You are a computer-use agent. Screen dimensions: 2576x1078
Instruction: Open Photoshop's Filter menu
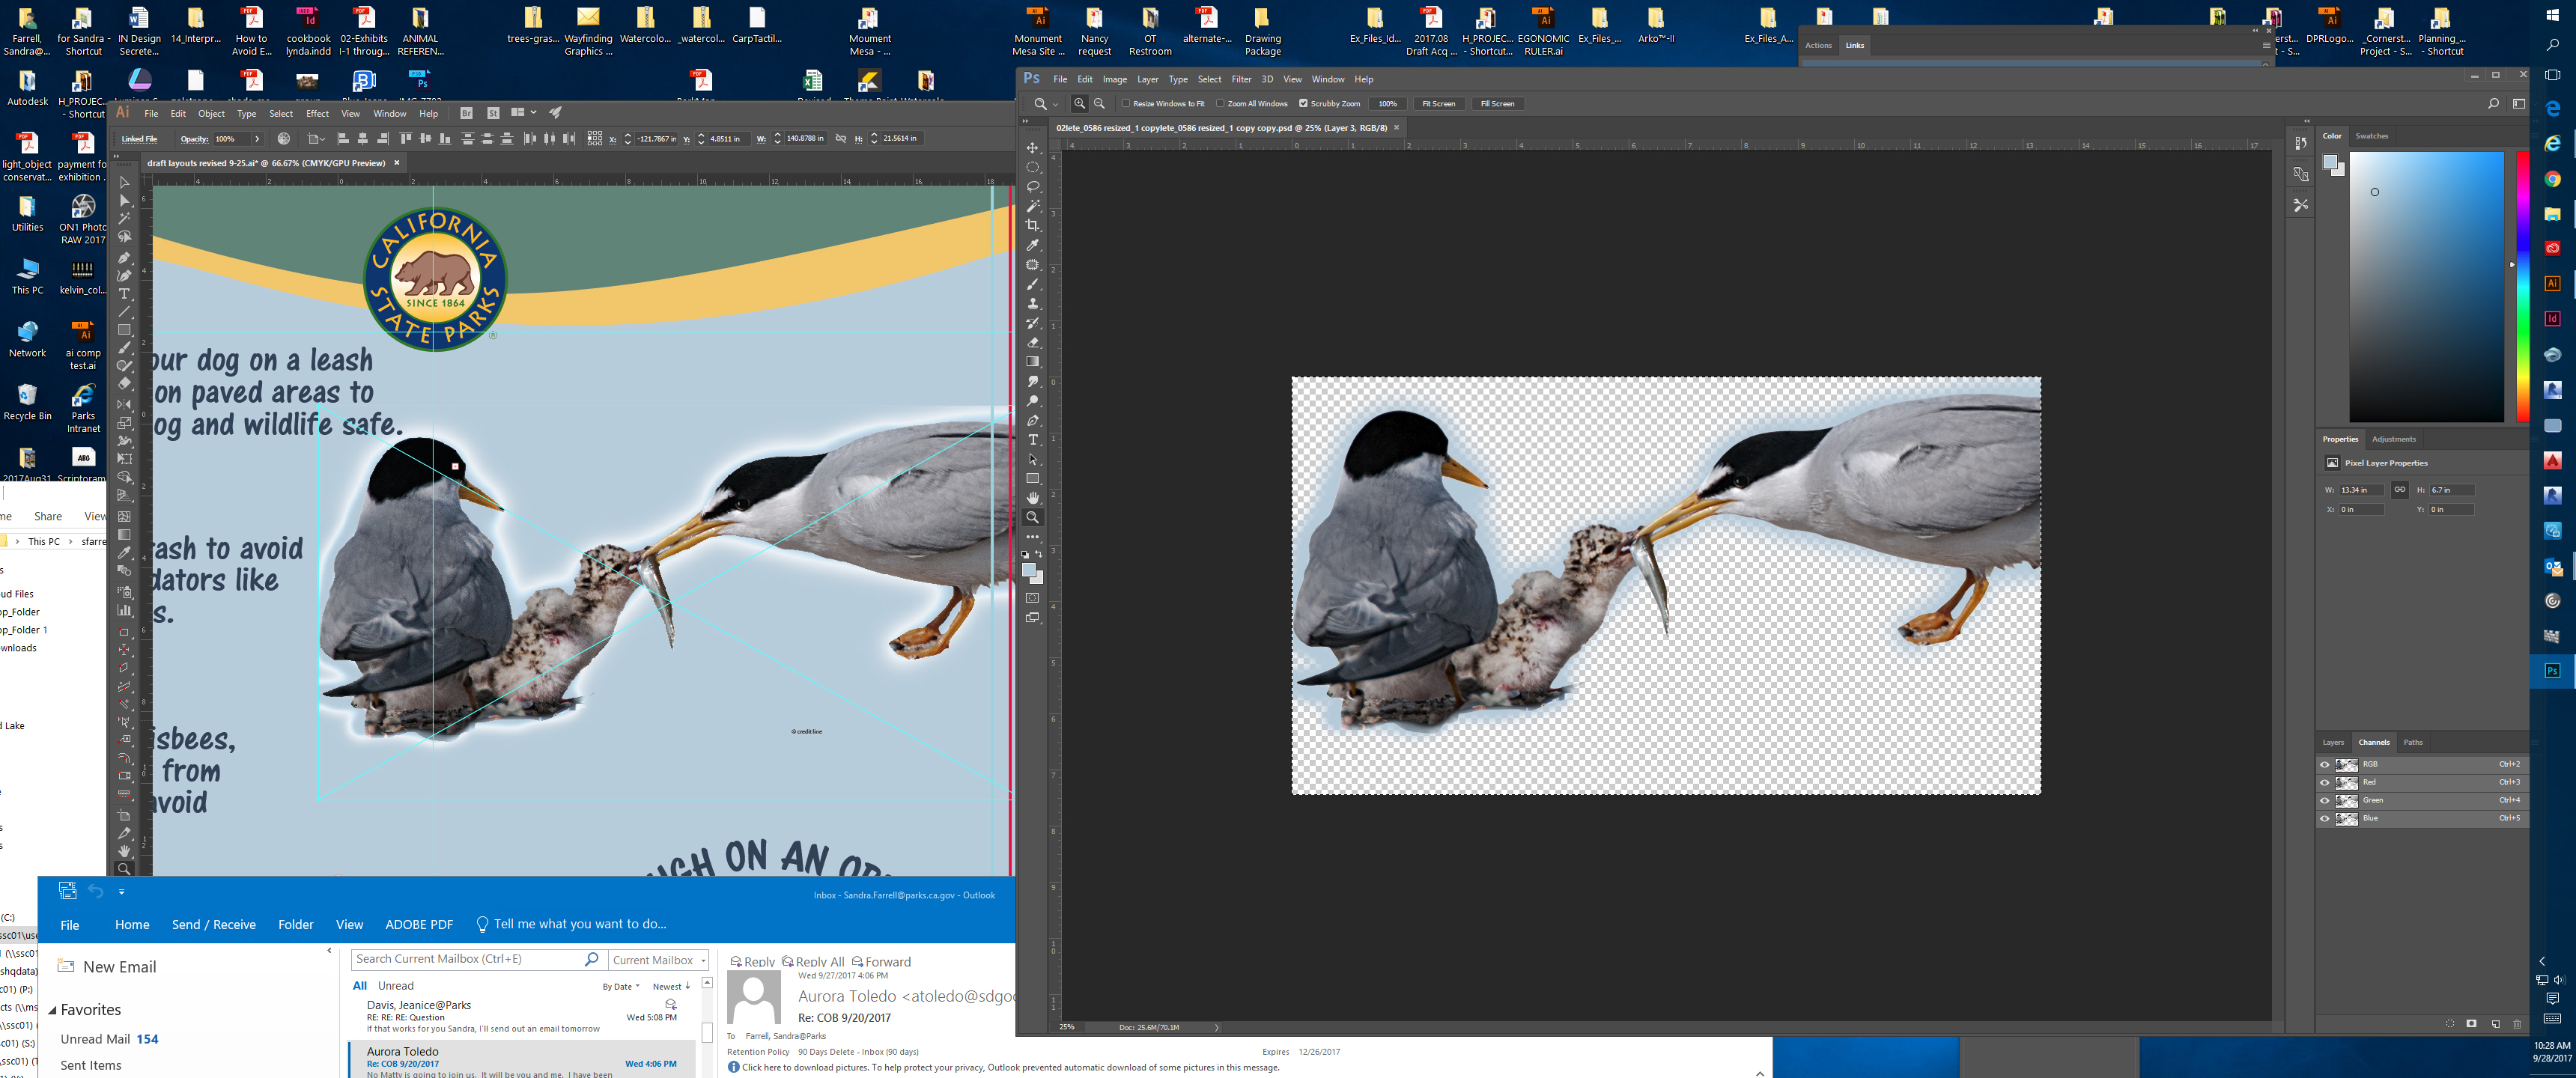click(1241, 79)
